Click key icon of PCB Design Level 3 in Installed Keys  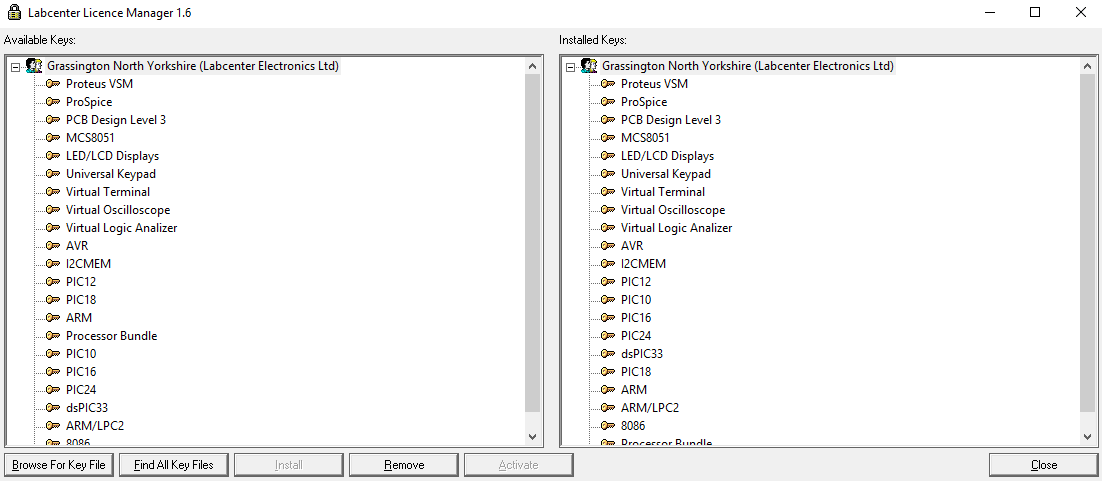[x=609, y=120]
